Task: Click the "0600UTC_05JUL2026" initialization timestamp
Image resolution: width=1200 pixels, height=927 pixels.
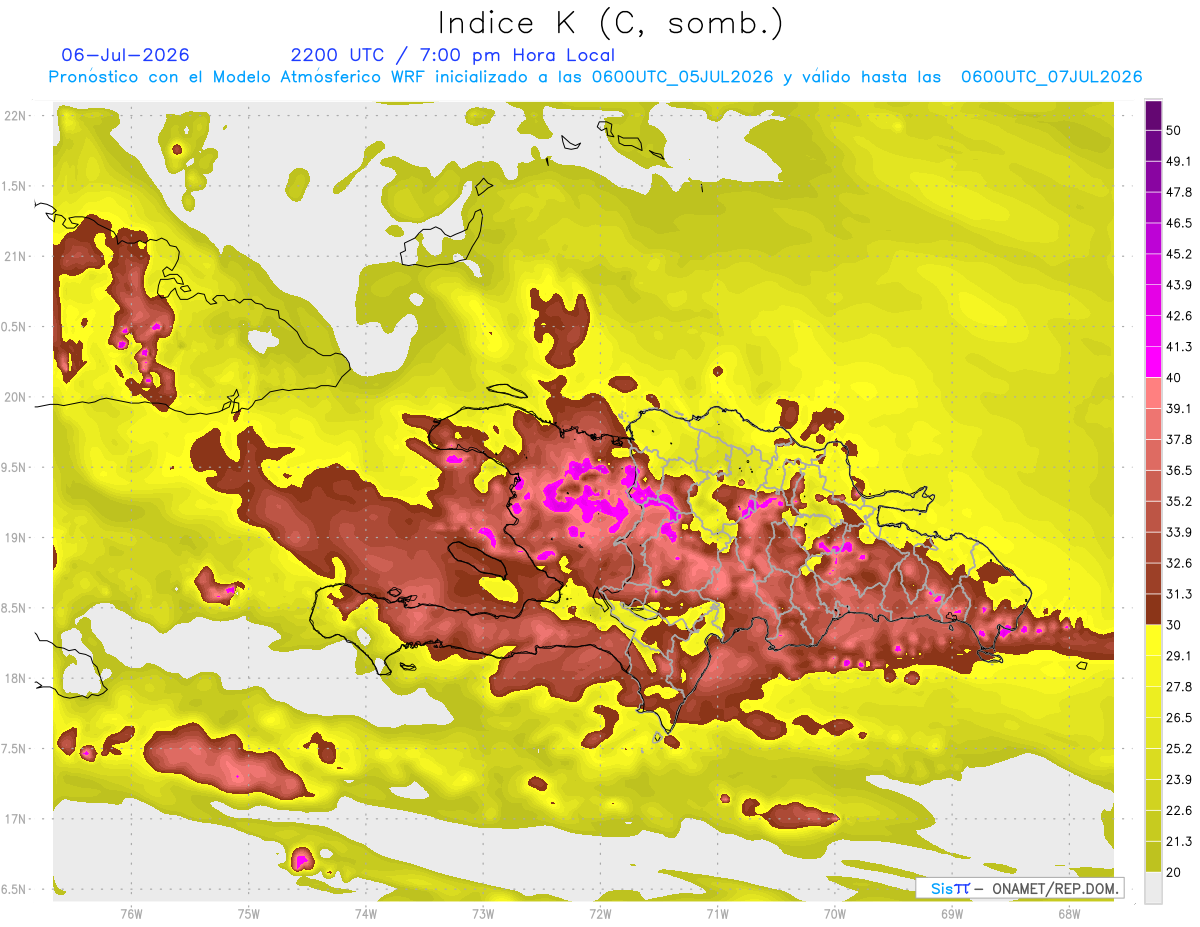Action: coord(682,77)
